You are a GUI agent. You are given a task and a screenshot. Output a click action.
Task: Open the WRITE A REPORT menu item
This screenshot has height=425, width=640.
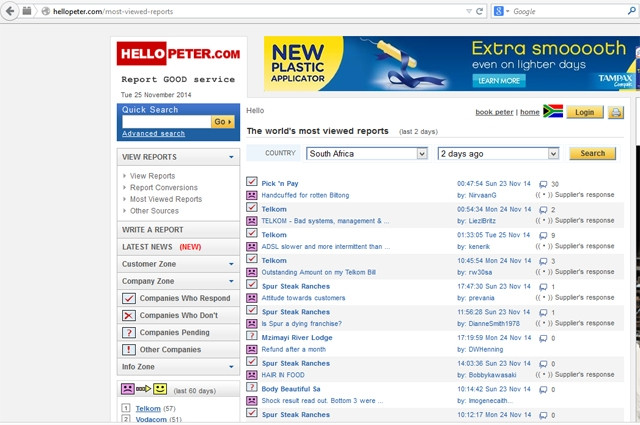coord(152,230)
